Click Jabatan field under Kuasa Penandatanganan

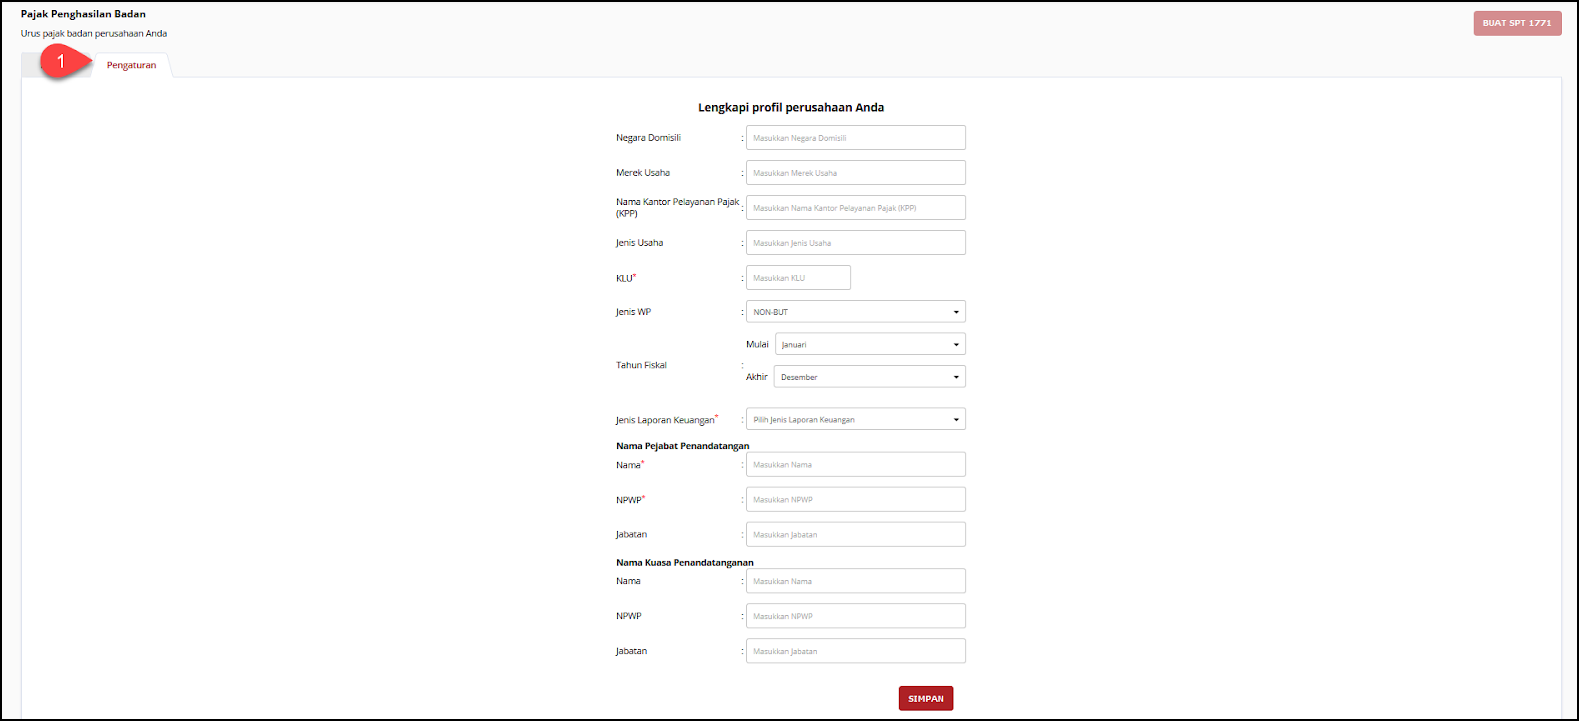point(855,651)
